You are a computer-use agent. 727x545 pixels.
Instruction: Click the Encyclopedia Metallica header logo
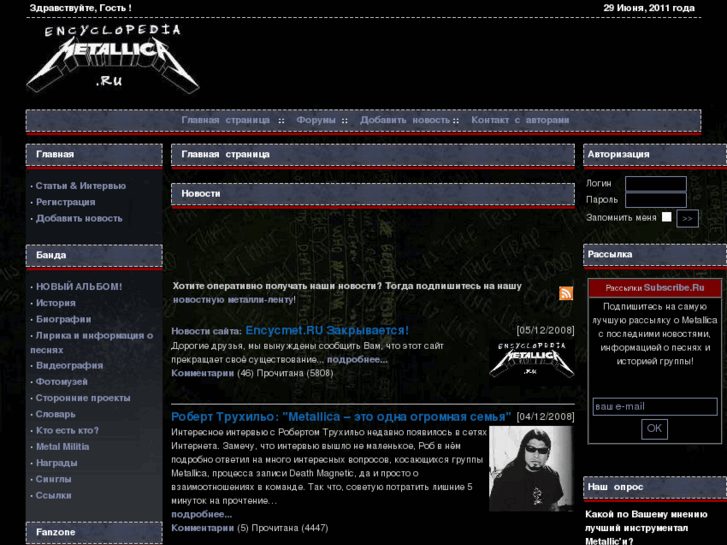(113, 58)
